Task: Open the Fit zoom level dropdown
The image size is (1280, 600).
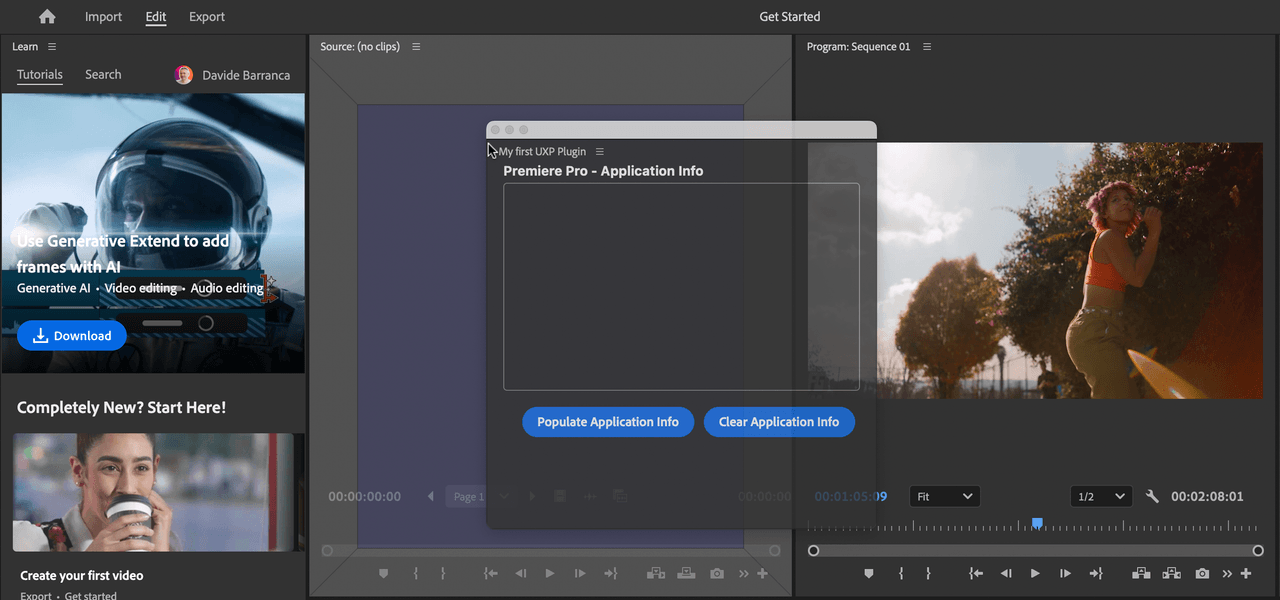Action: [x=944, y=496]
